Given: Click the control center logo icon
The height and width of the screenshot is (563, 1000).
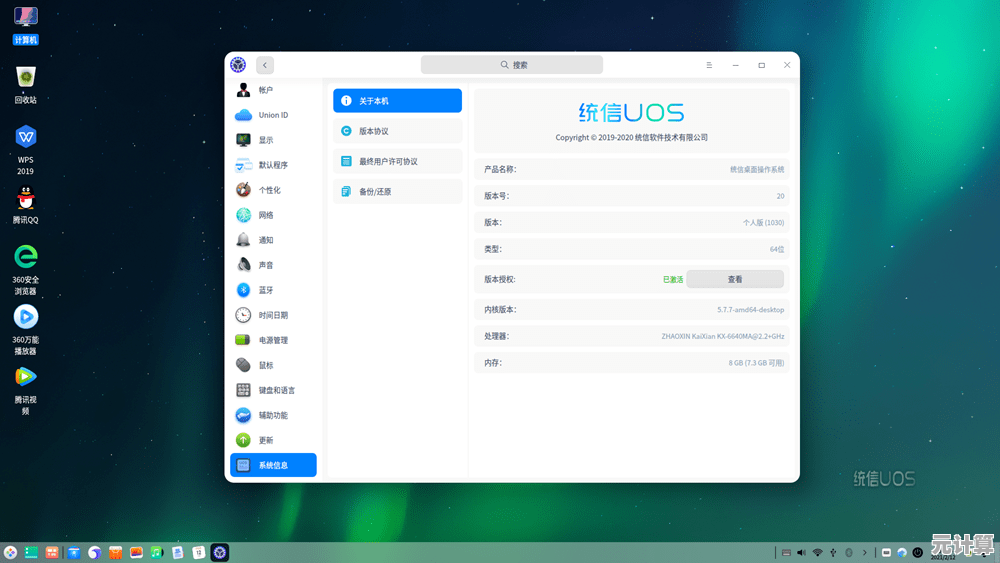Looking at the screenshot, I should coord(238,64).
